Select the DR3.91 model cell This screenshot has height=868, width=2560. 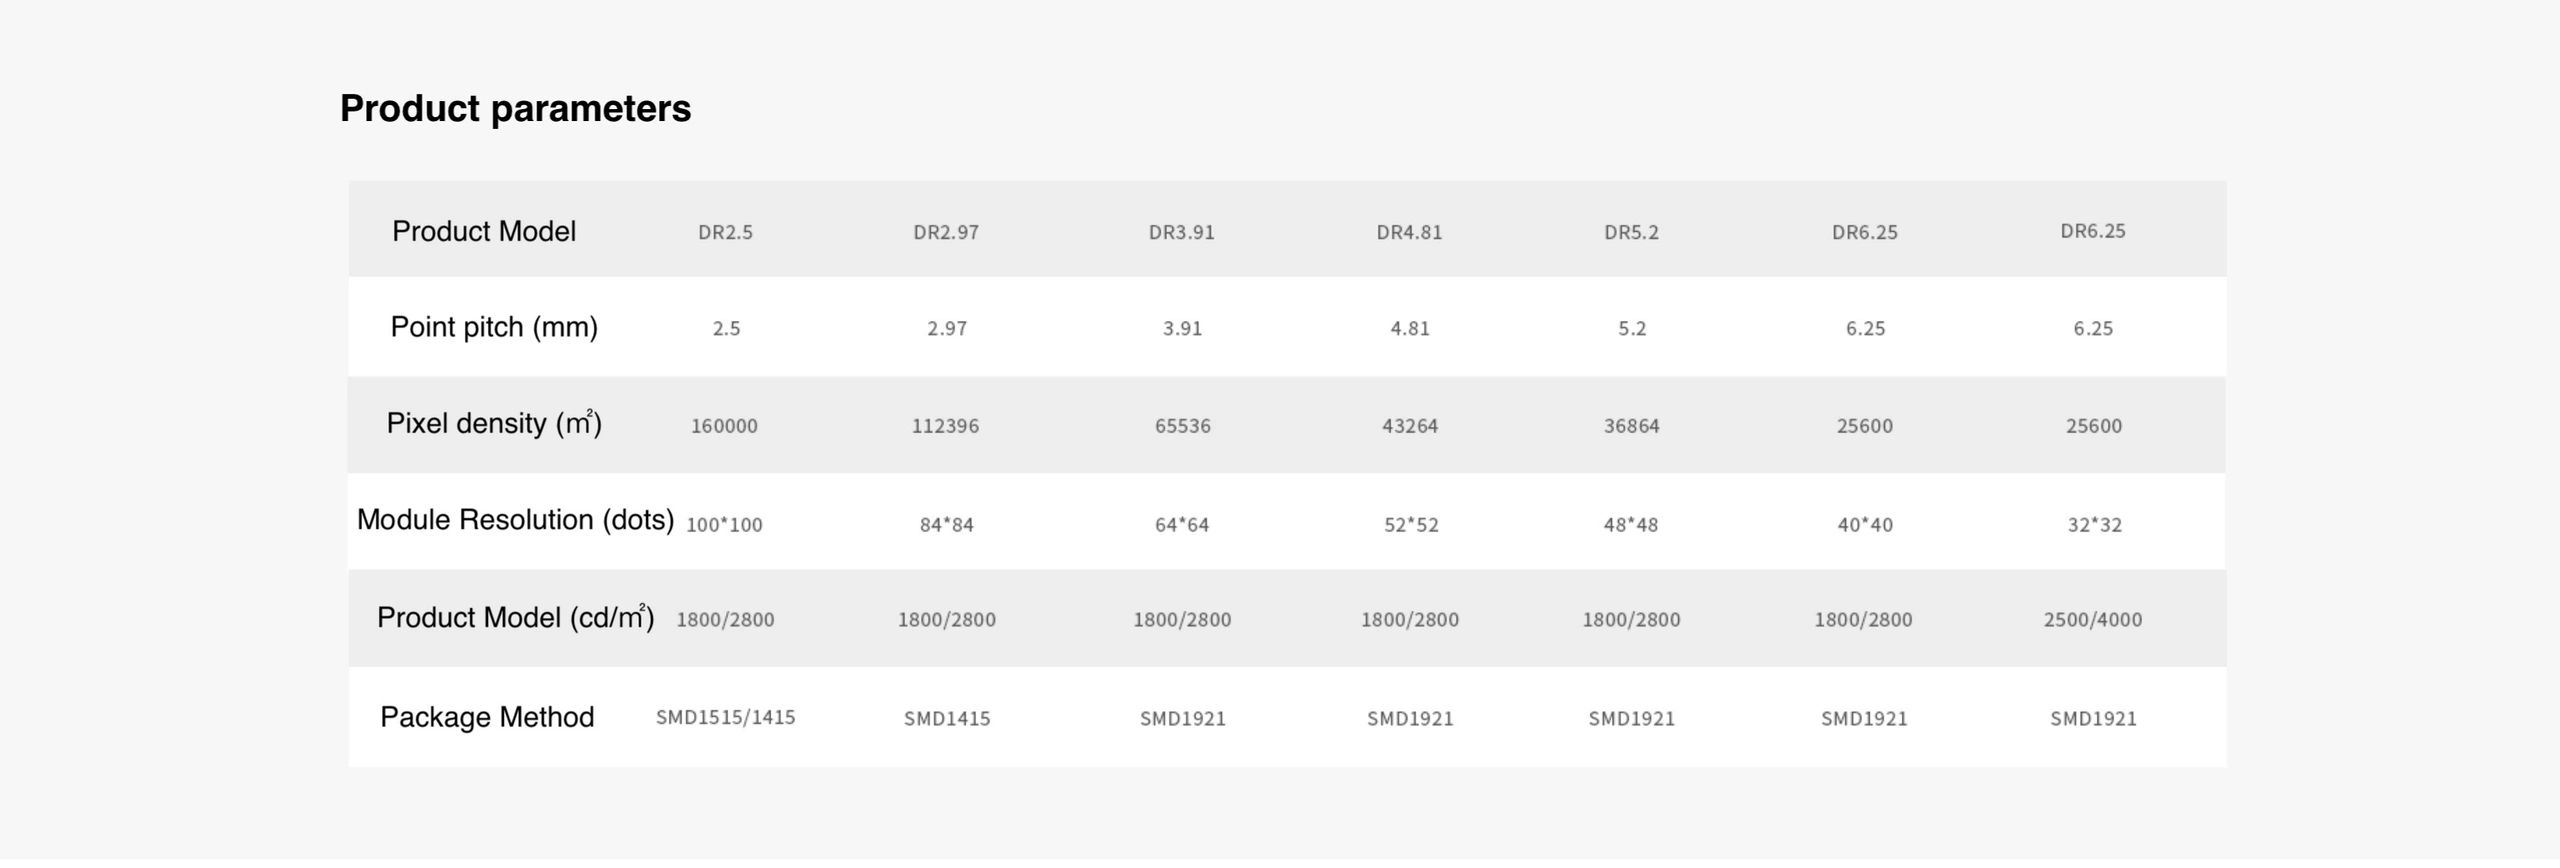coord(1181,232)
